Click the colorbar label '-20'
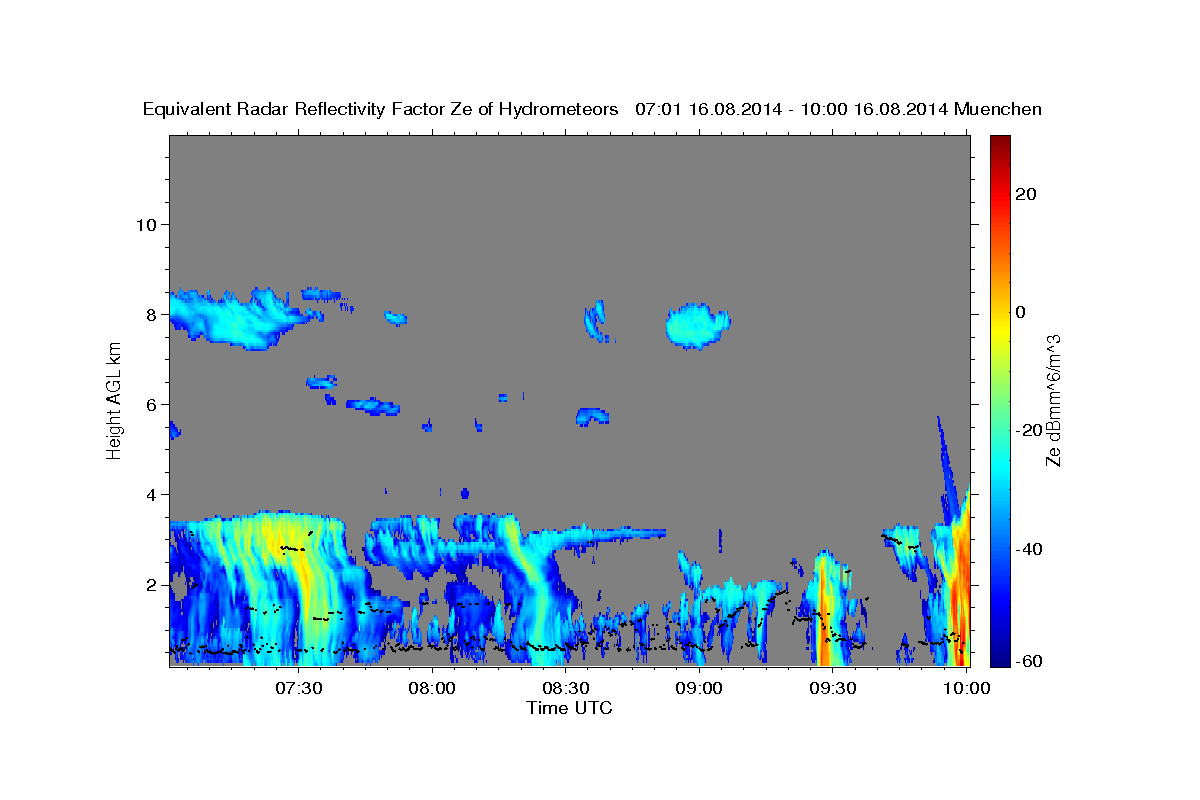The width and height of the screenshot is (1200, 800). [1027, 430]
